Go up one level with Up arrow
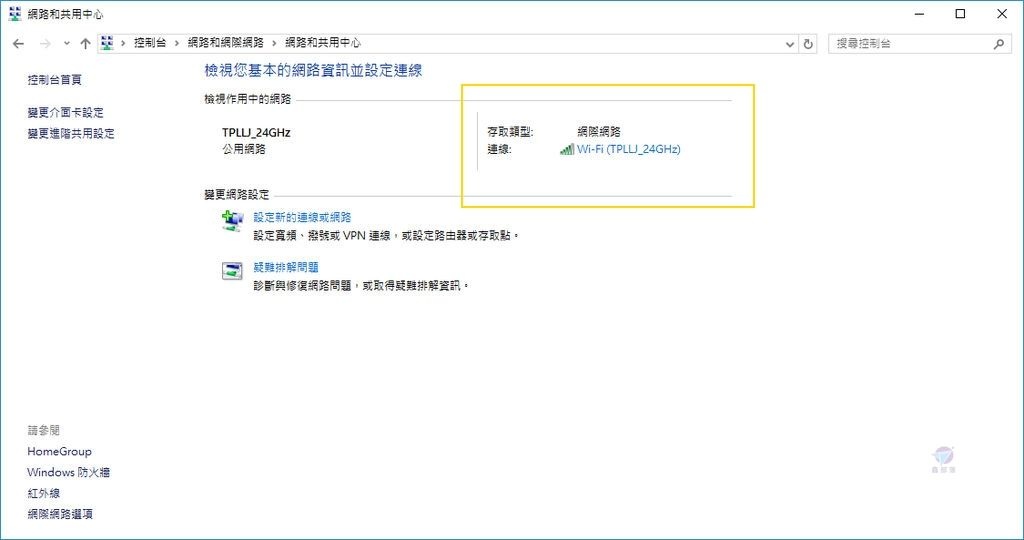This screenshot has height=540, width=1024. point(86,44)
